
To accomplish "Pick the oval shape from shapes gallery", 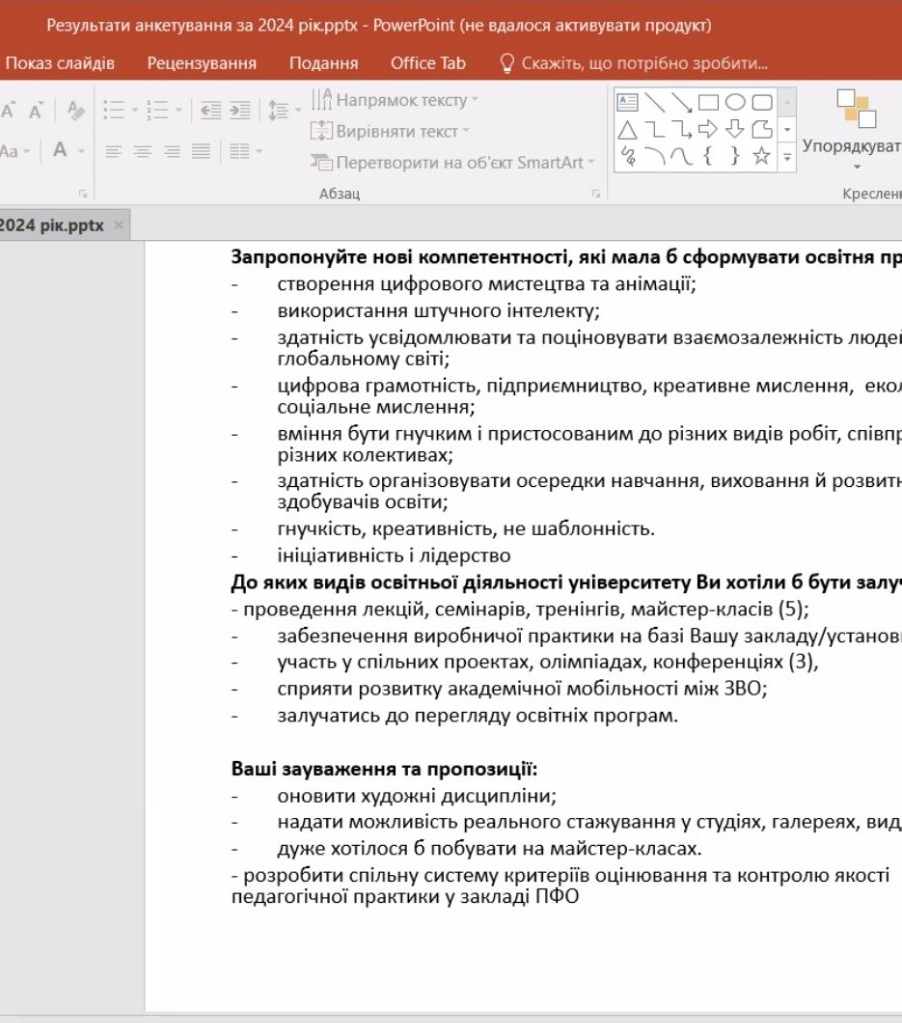I will (x=734, y=104).
